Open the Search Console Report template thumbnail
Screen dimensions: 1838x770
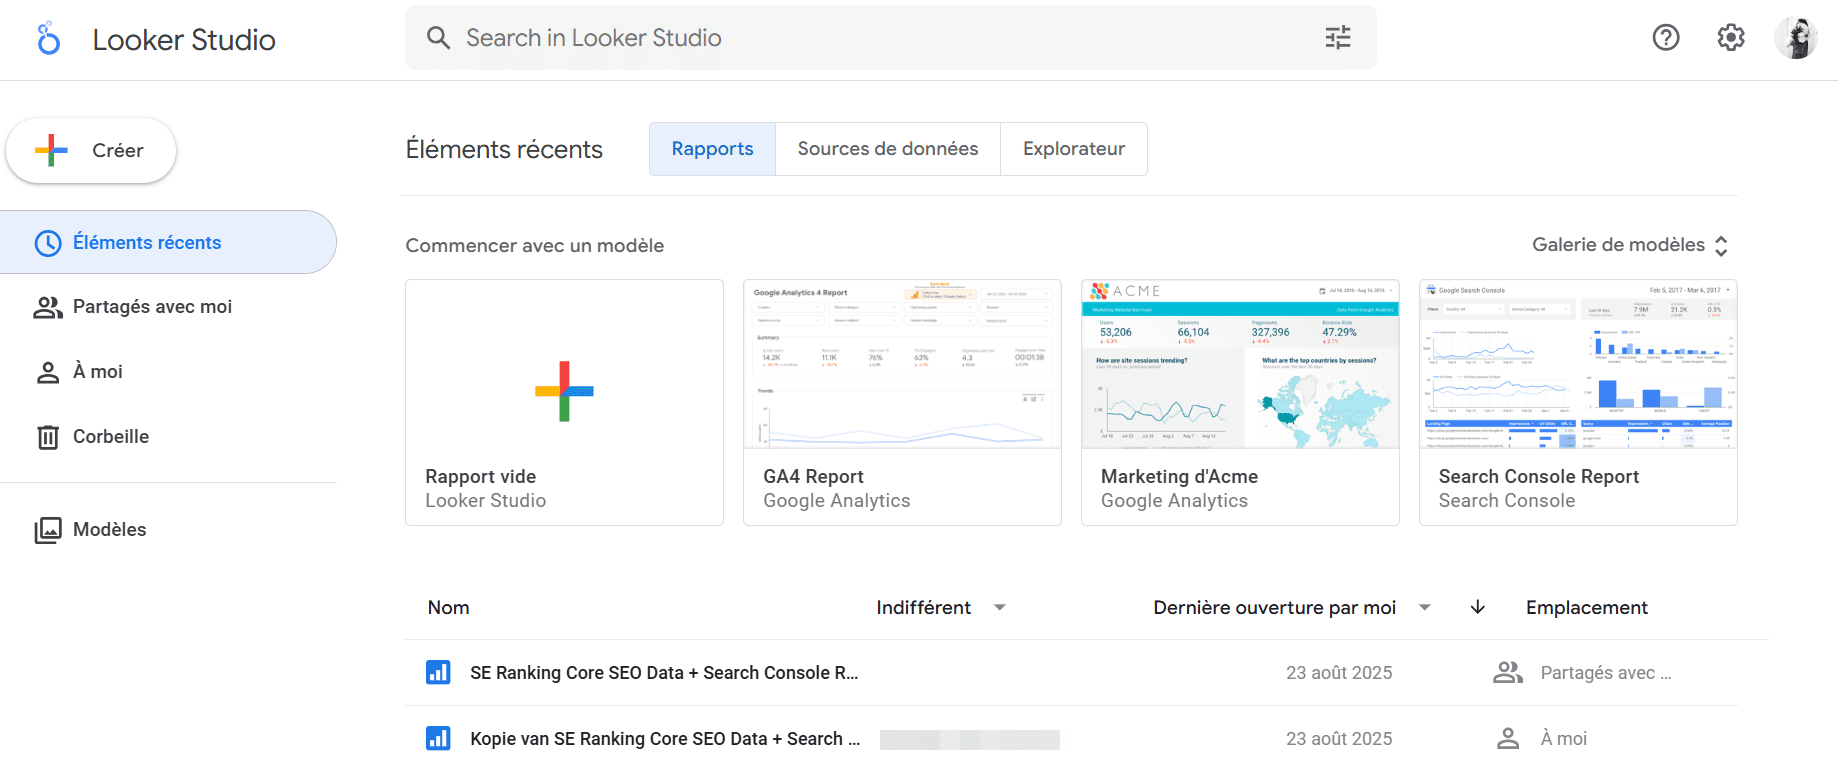tap(1578, 364)
